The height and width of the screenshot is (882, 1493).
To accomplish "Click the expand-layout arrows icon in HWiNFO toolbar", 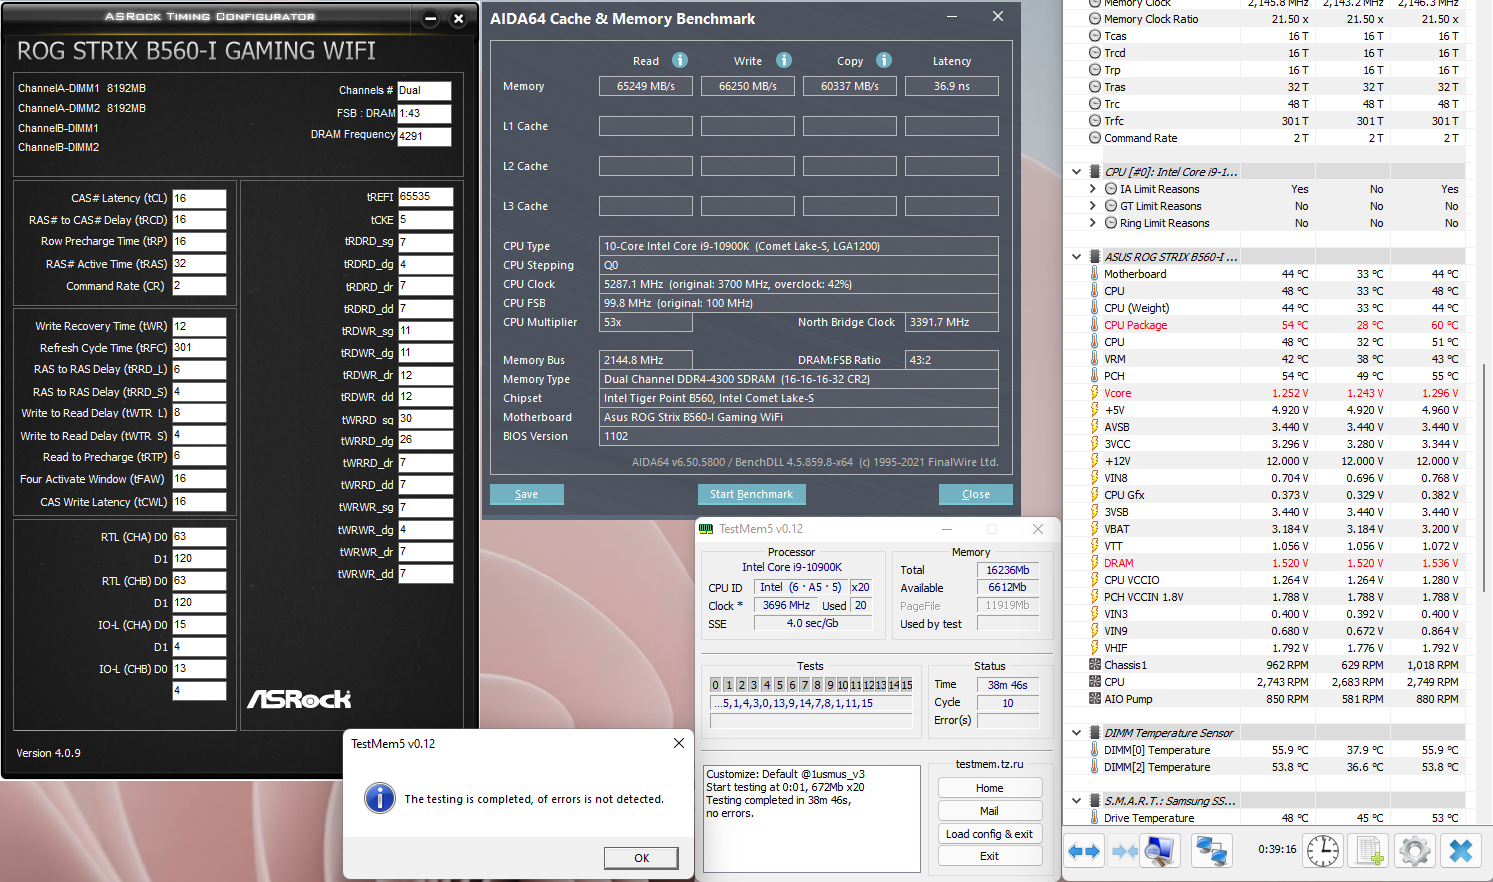I will pos(1084,851).
